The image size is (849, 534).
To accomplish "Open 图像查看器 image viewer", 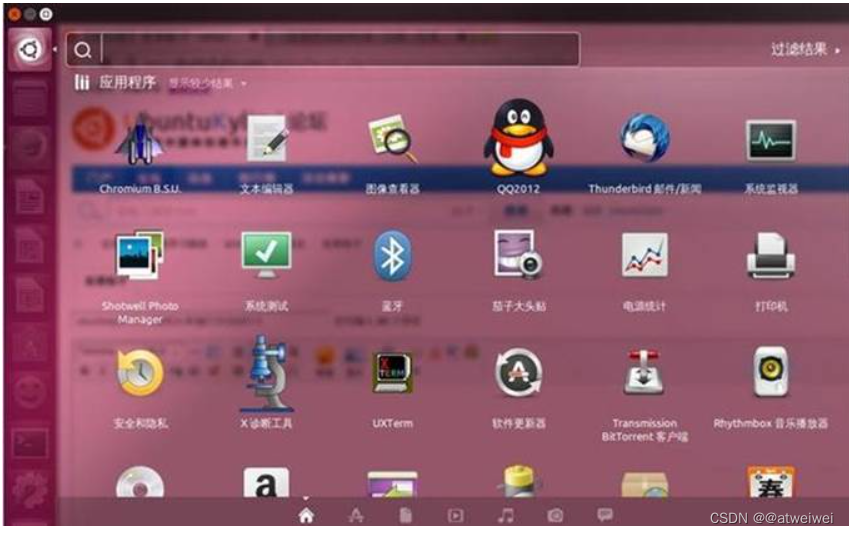I will (x=393, y=139).
